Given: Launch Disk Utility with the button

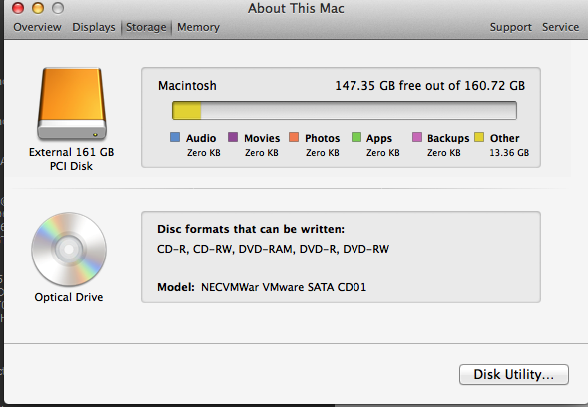Looking at the screenshot, I should coord(514,374).
